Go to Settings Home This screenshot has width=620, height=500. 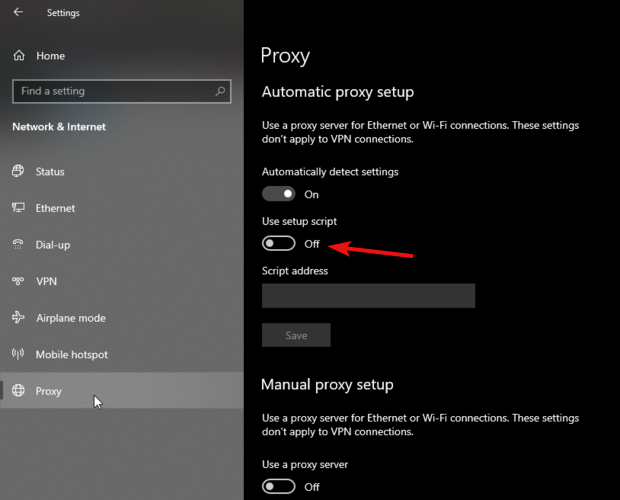coord(50,56)
